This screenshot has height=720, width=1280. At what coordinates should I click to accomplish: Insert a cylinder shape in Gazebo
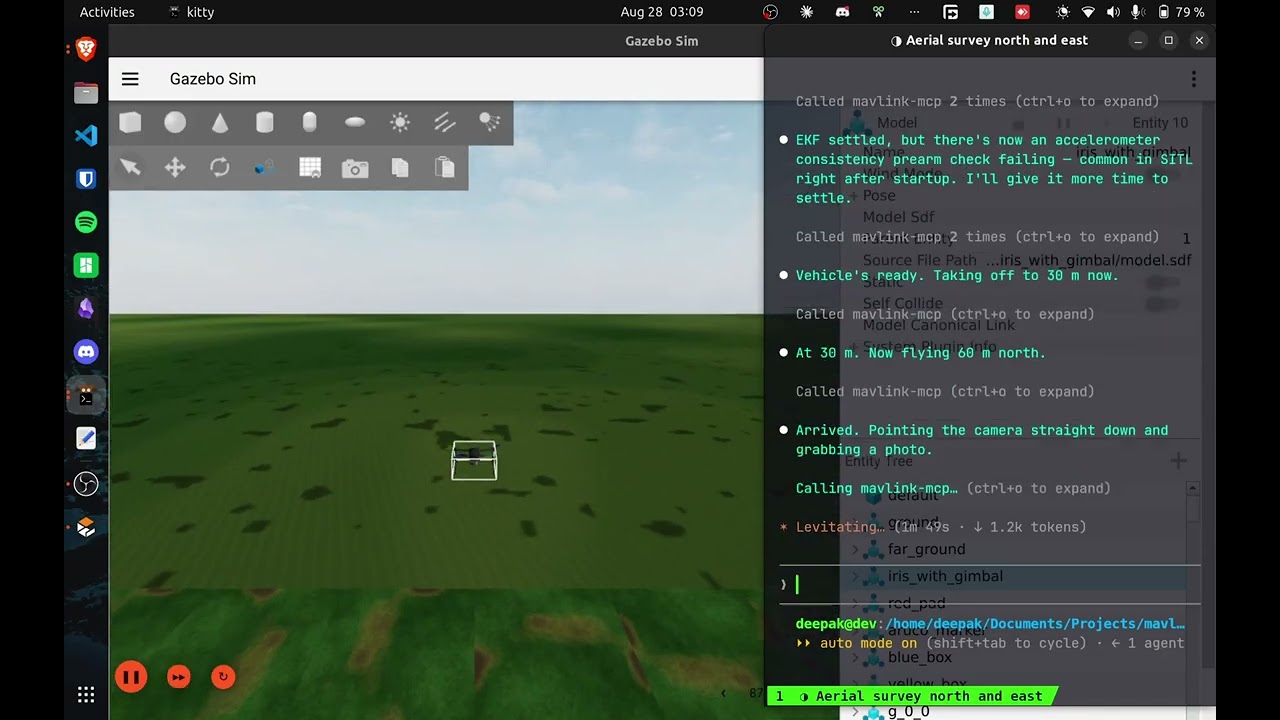[265, 122]
